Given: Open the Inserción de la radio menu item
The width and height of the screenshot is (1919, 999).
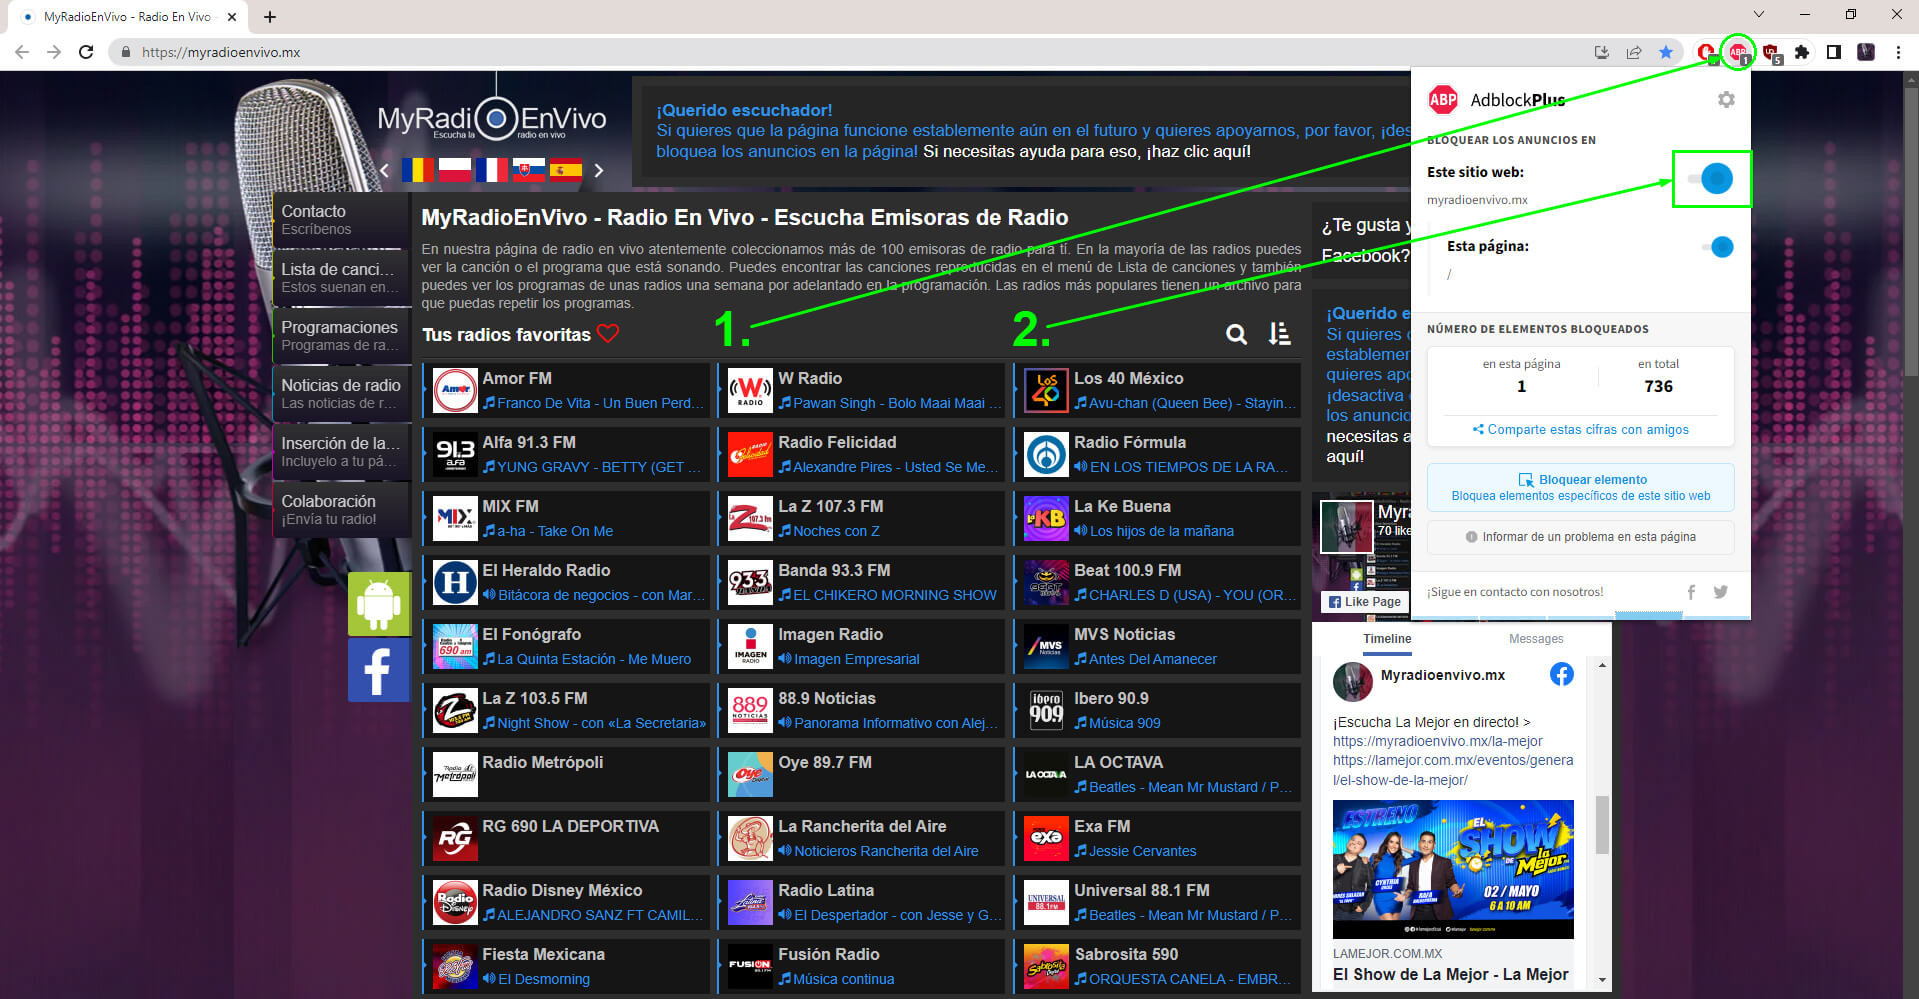Looking at the screenshot, I should coord(341,452).
